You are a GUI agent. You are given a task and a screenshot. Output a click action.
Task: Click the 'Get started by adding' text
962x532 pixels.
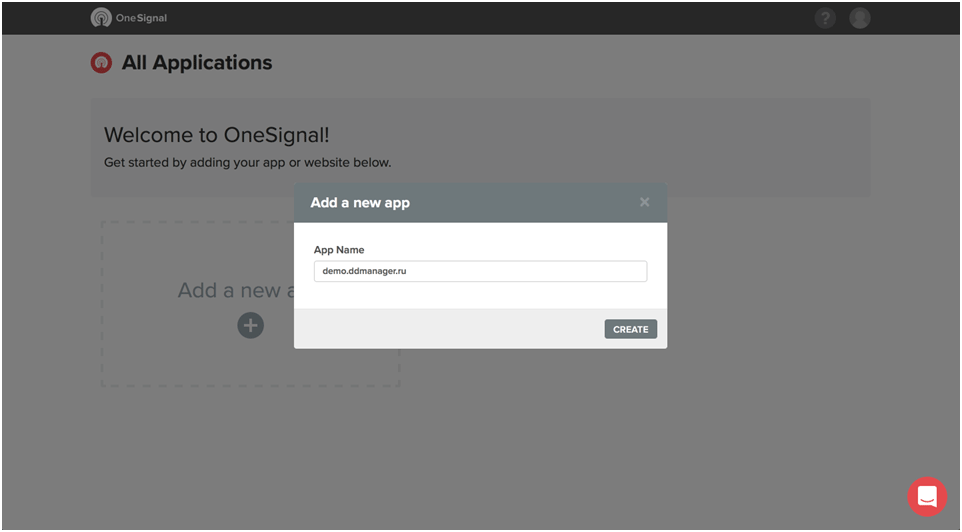coord(247,162)
